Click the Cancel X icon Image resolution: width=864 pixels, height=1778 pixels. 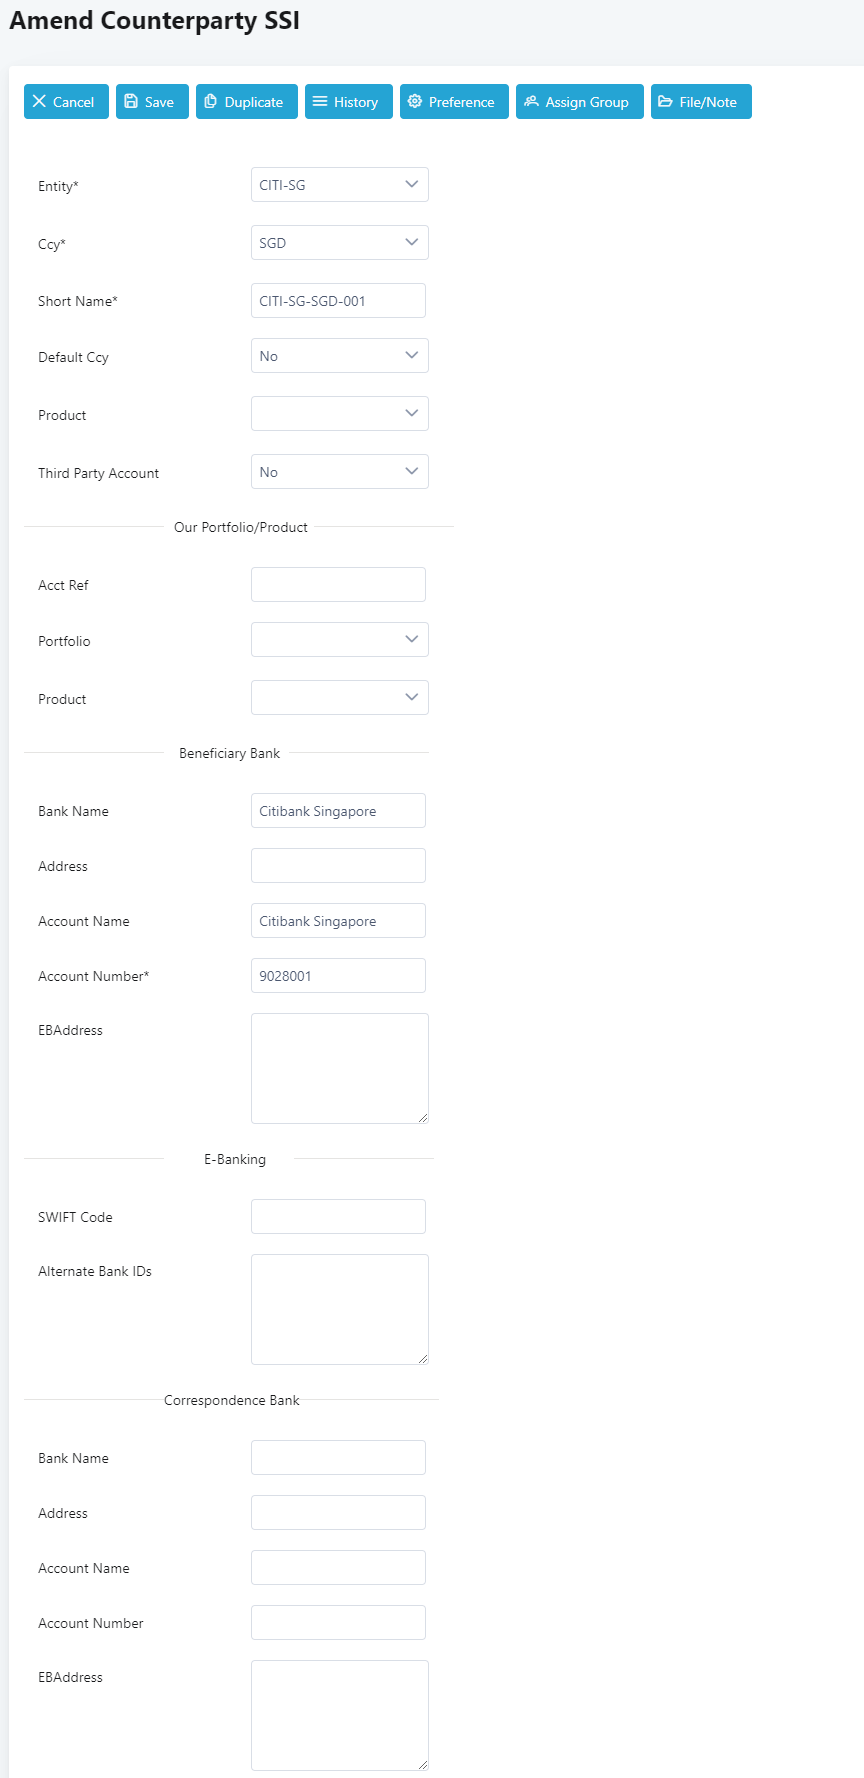[x=39, y=102]
